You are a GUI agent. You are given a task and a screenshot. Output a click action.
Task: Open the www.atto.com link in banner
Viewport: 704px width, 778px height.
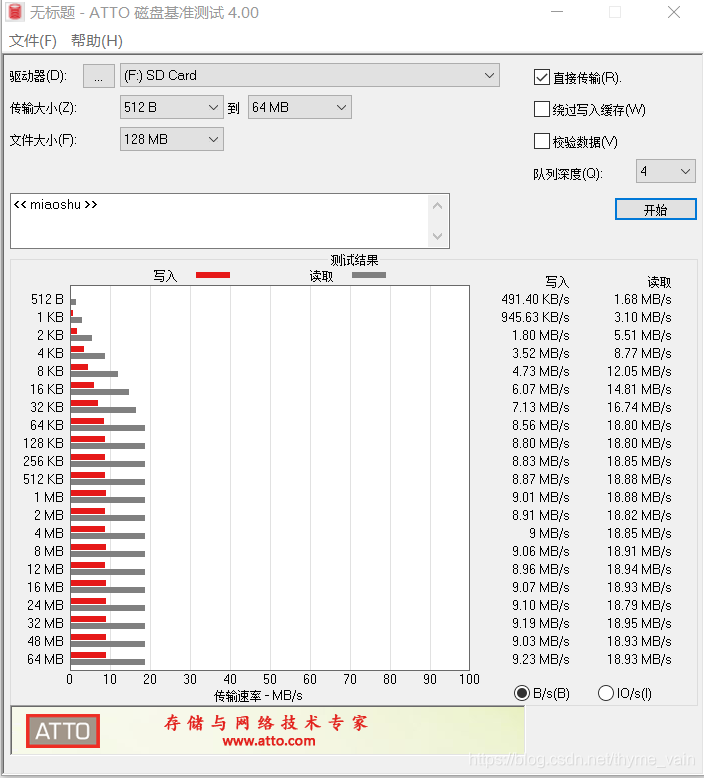(269, 741)
